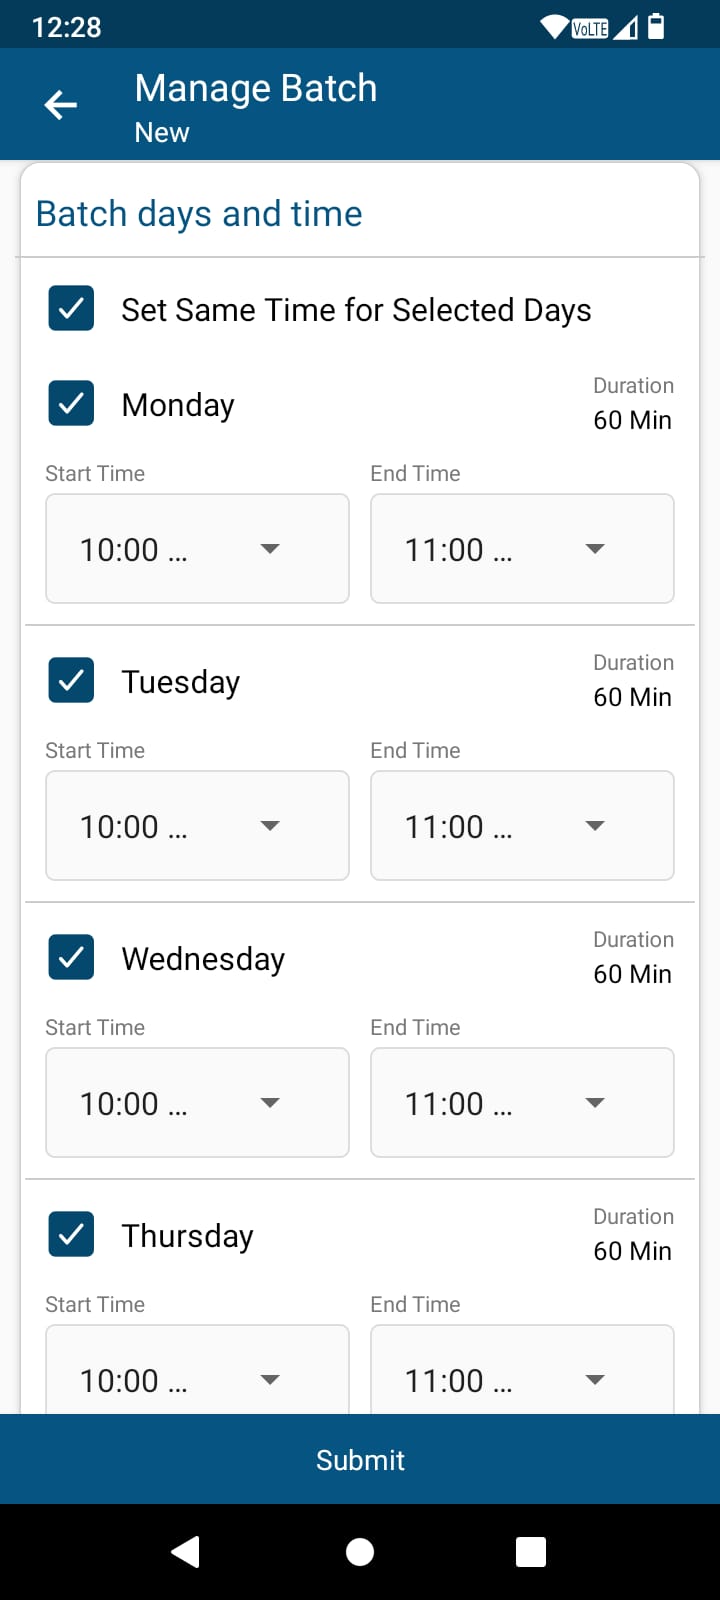This screenshot has width=720, height=1600.
Task: Deselect the Tuesday checkbox
Action: pos(71,680)
